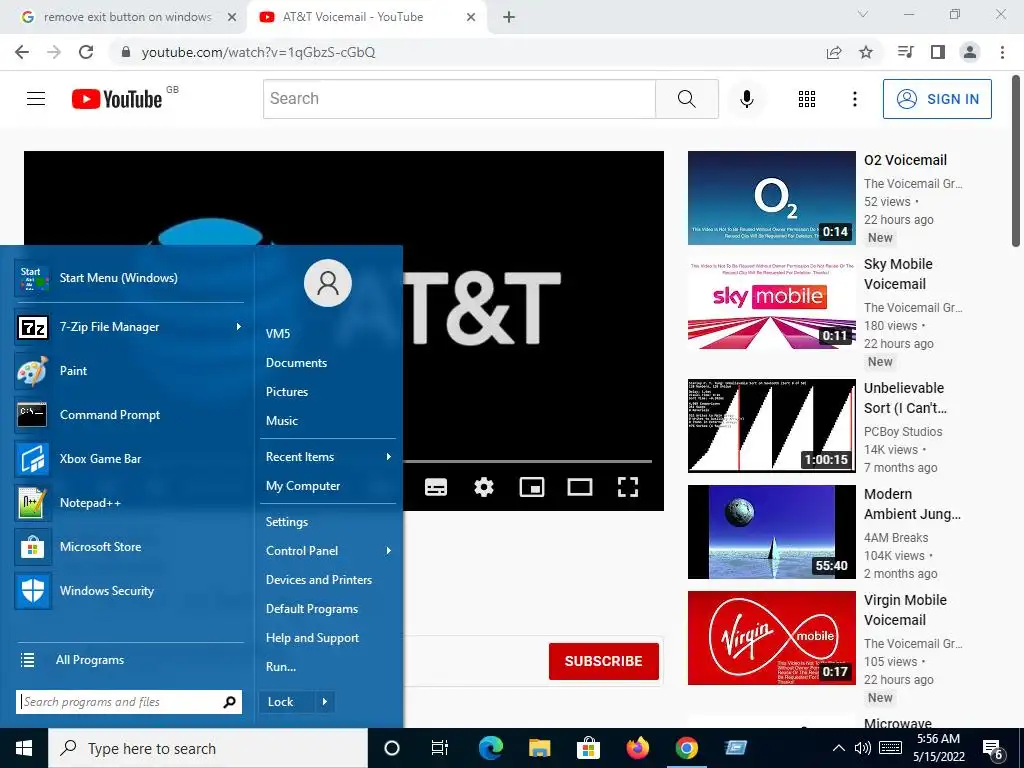
Task: Click the 'Search programs and files' box
Action: click(x=129, y=702)
